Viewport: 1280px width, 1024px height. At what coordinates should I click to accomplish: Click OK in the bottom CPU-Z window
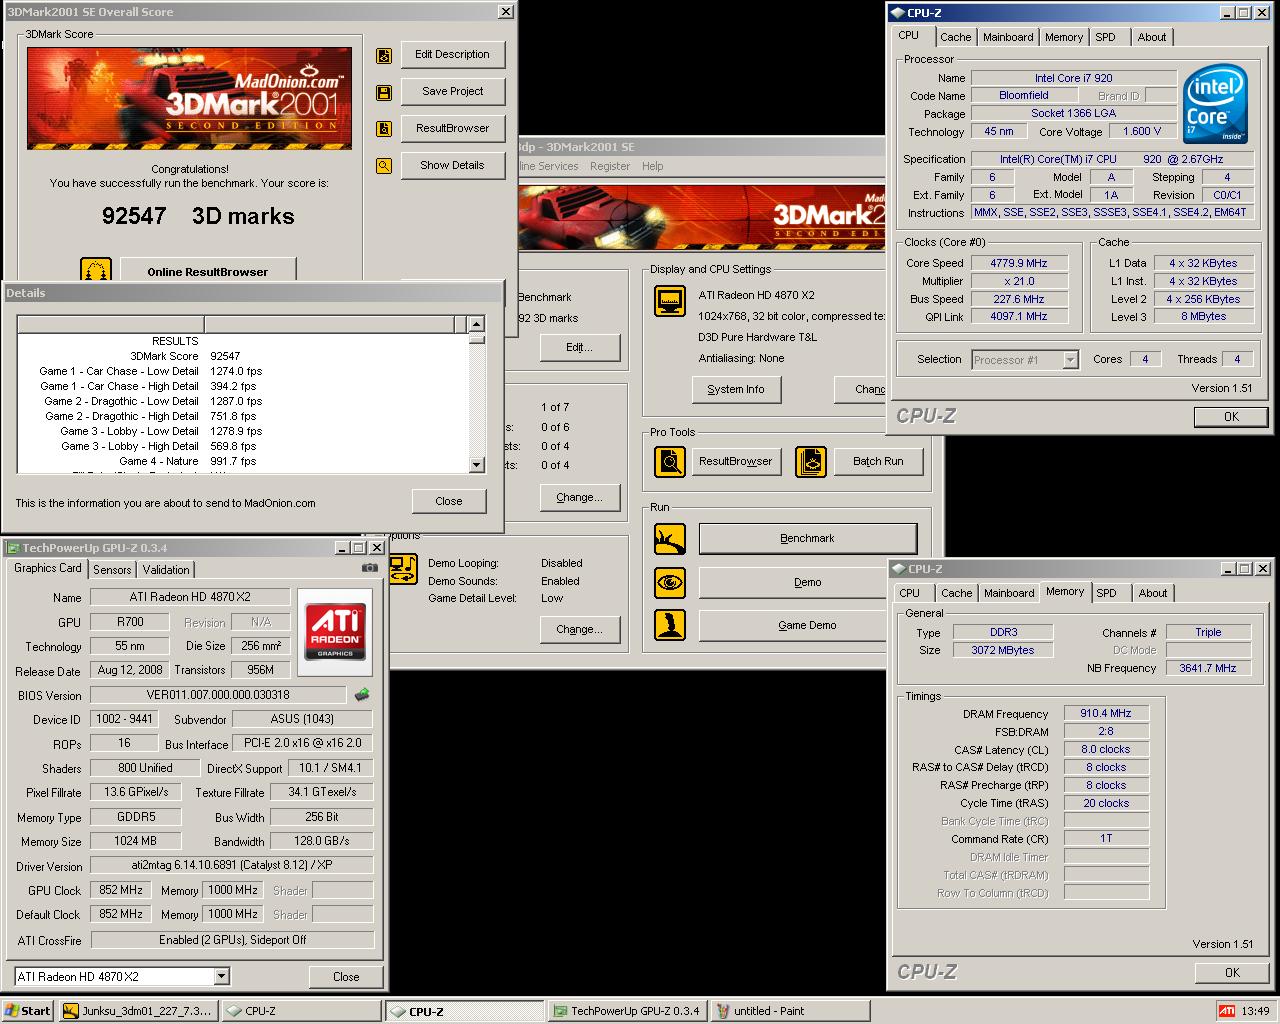tap(1232, 972)
